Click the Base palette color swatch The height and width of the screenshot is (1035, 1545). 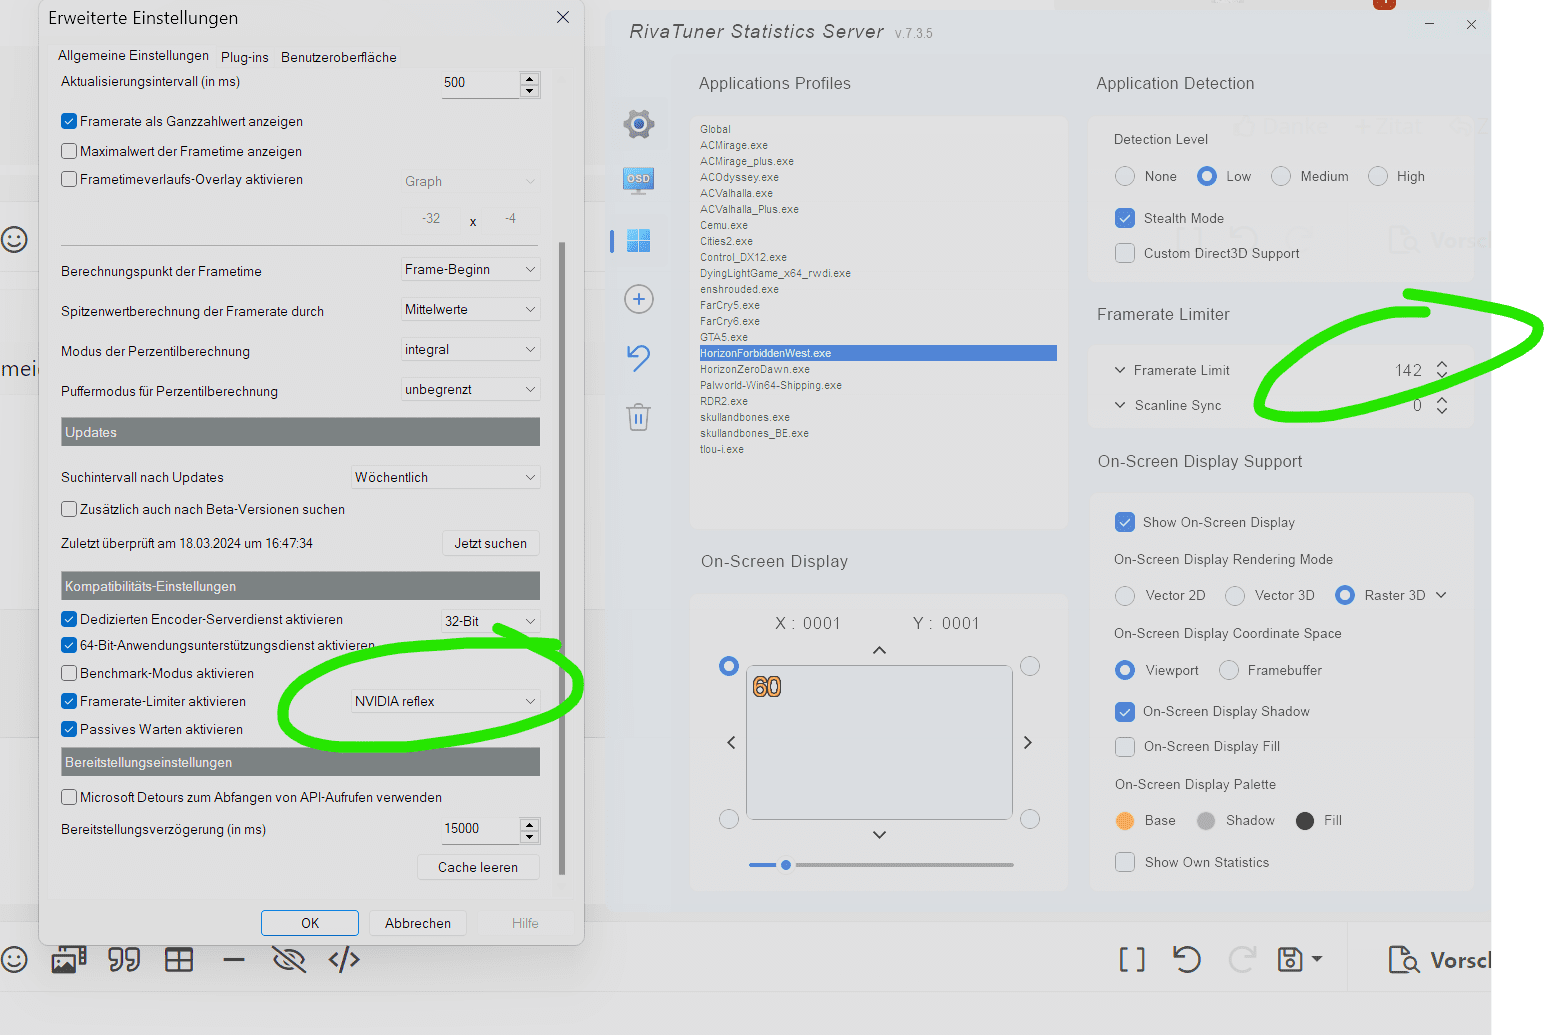point(1125,821)
